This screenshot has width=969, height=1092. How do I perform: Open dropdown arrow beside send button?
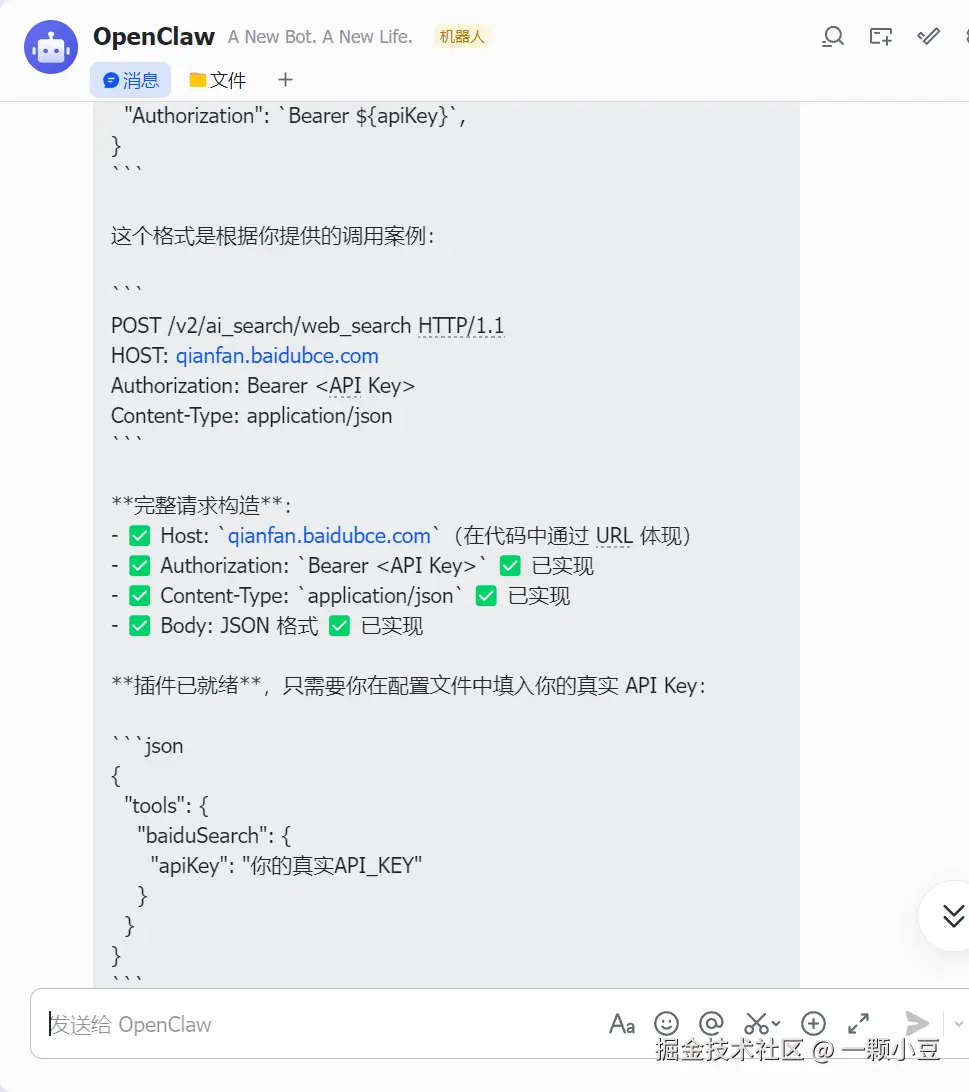coord(959,1024)
